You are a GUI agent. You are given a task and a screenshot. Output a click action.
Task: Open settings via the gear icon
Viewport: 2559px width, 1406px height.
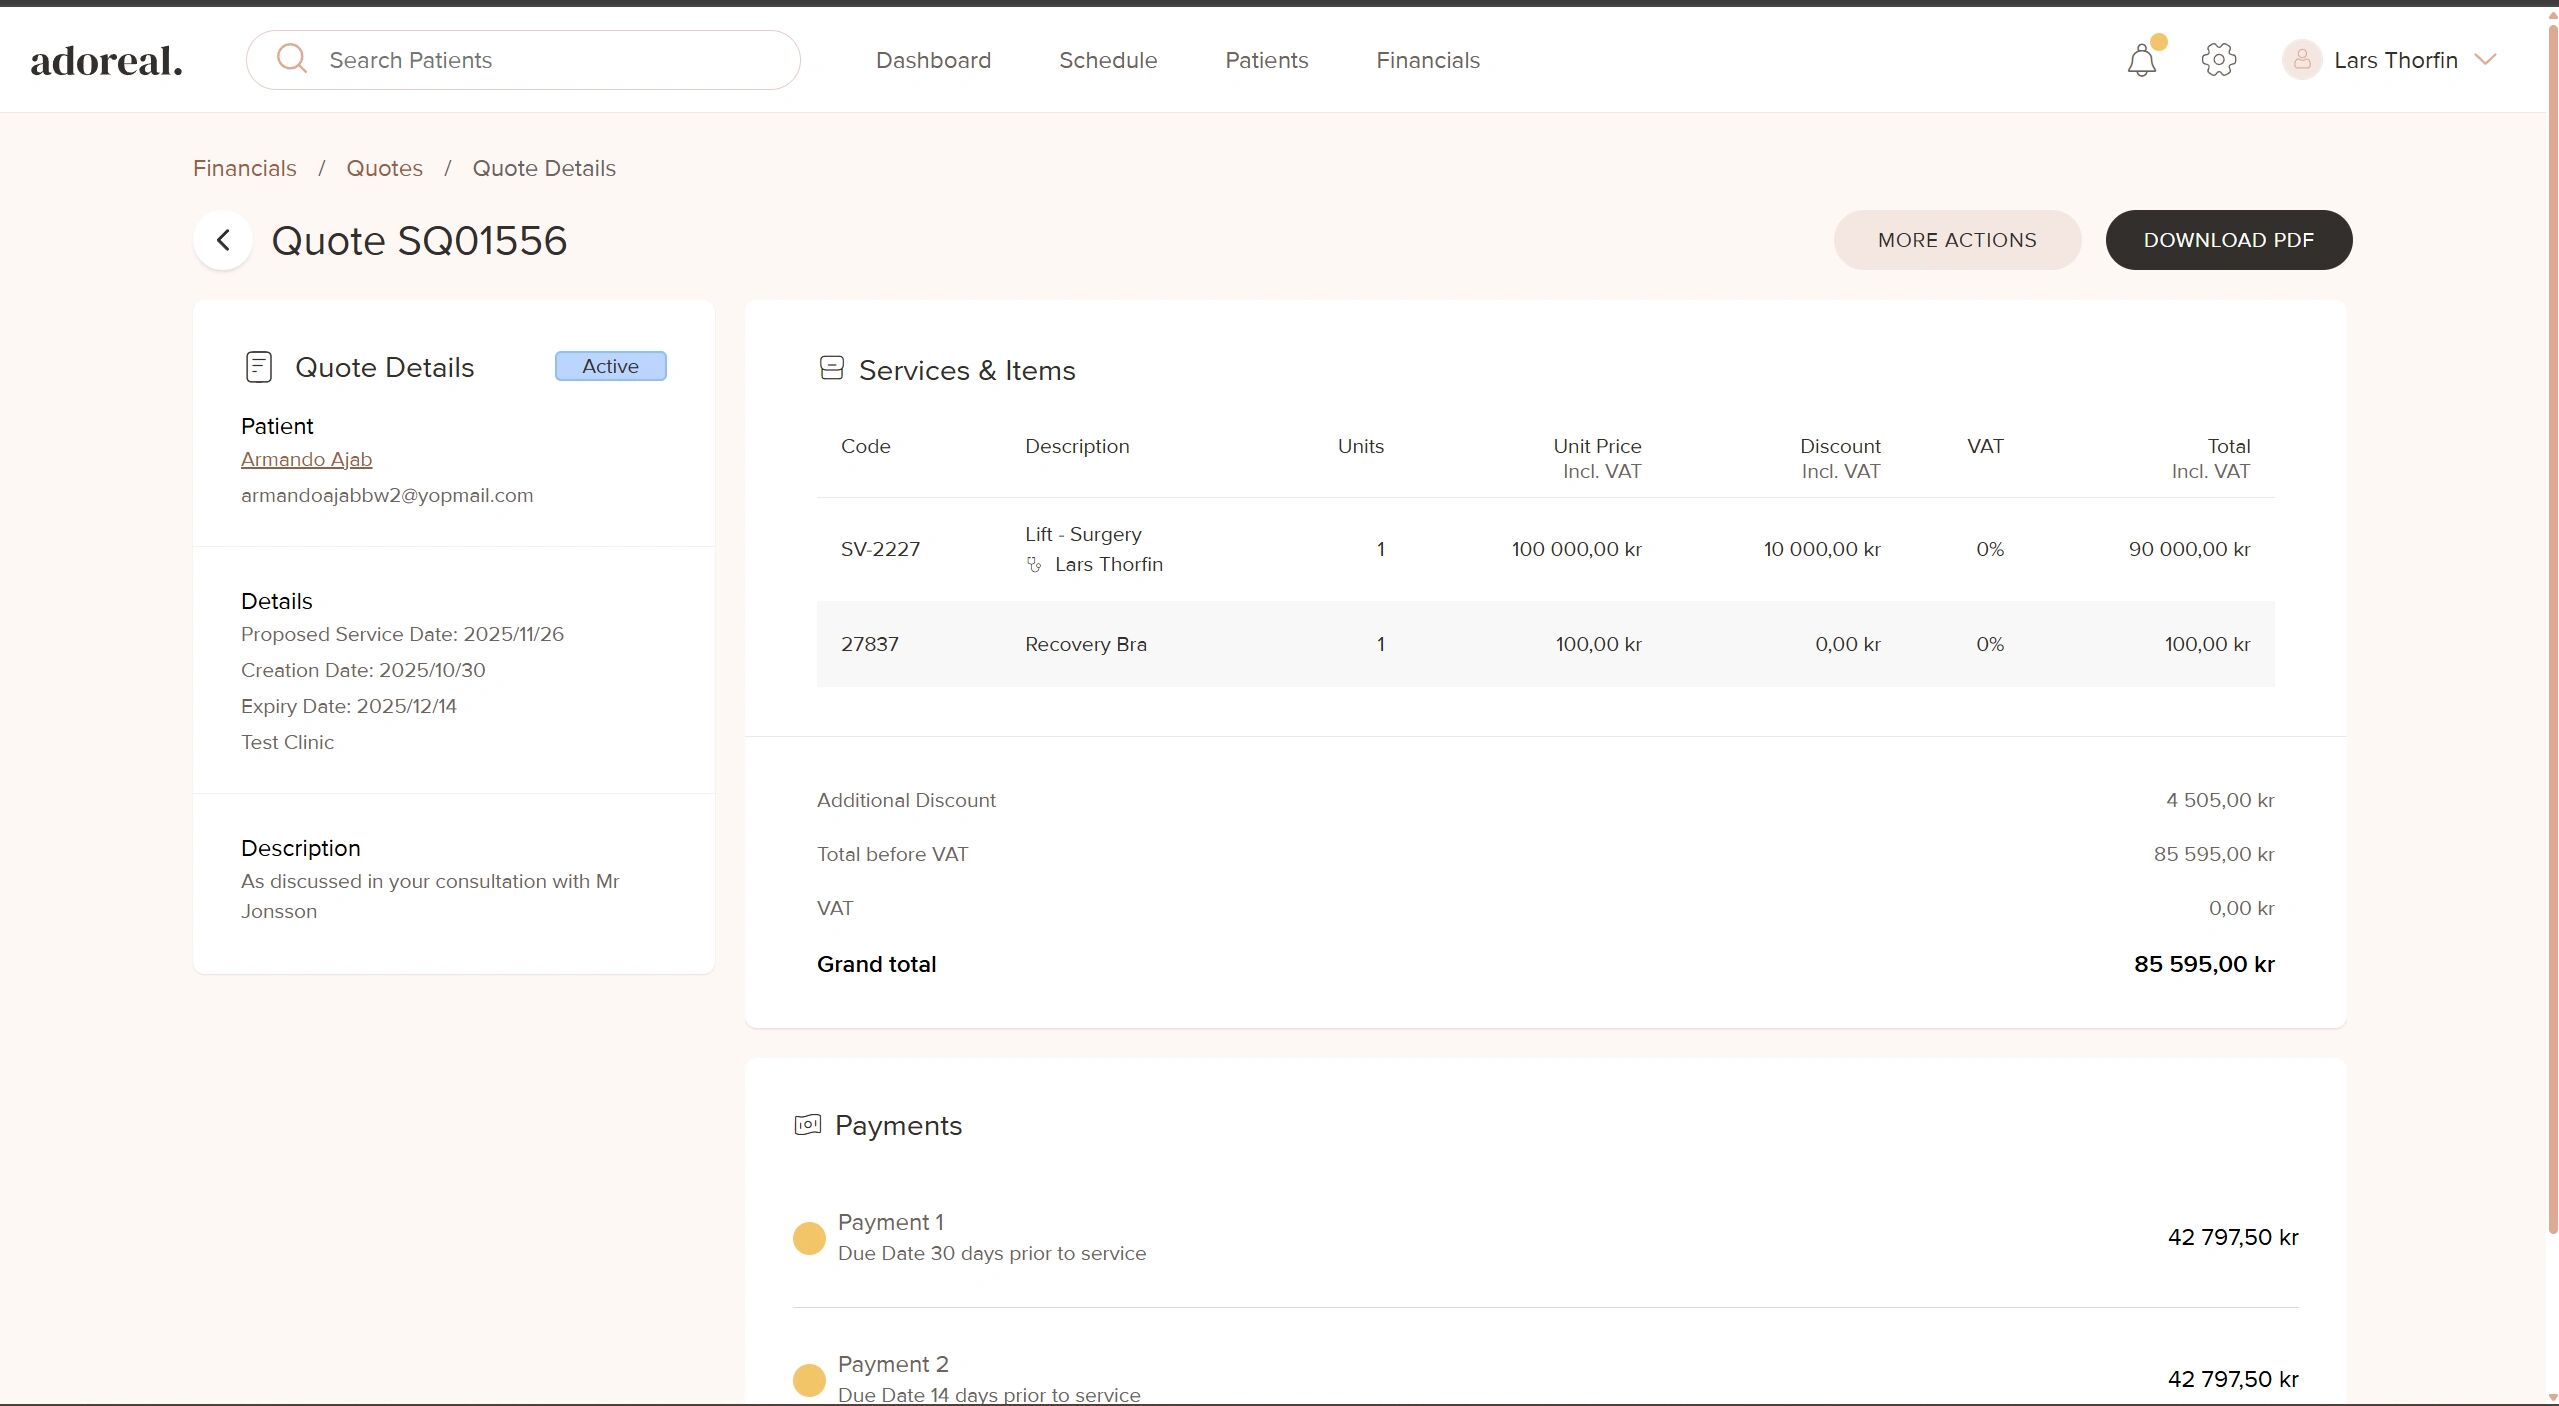tap(2218, 60)
